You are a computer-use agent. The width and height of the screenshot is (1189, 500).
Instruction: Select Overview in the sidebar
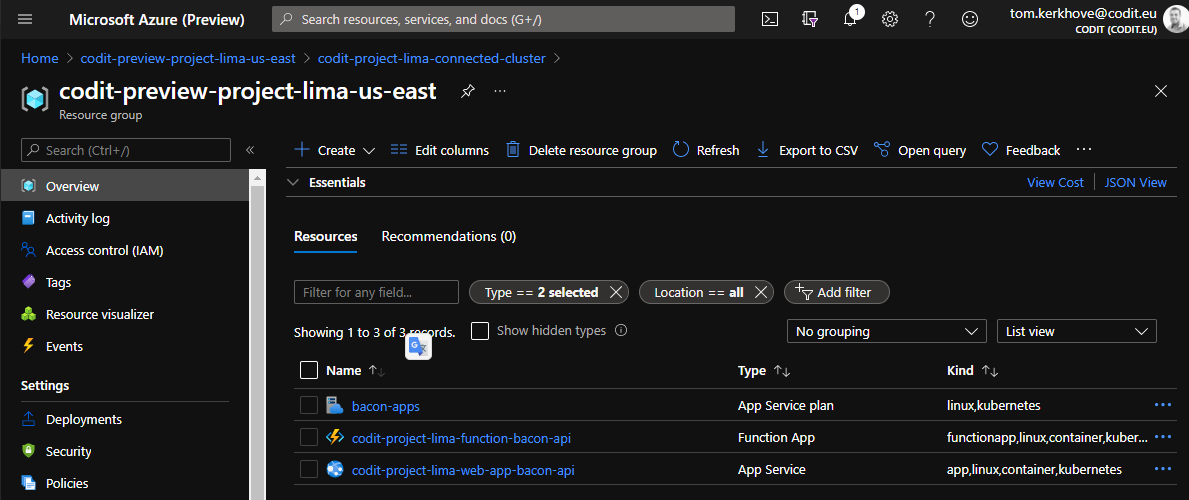(x=124, y=186)
